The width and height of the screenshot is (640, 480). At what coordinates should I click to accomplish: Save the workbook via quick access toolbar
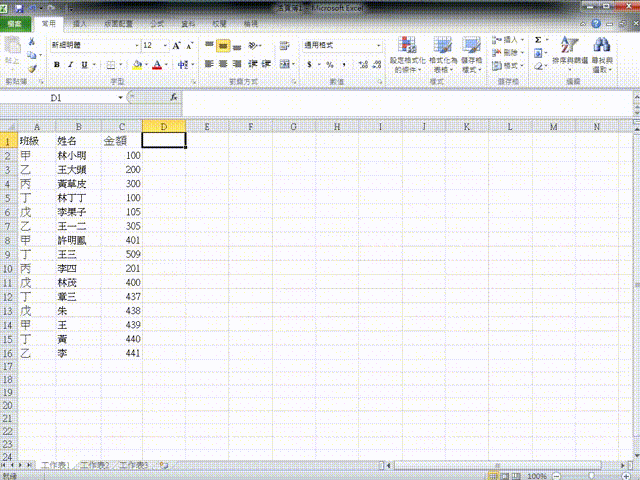coord(19,8)
